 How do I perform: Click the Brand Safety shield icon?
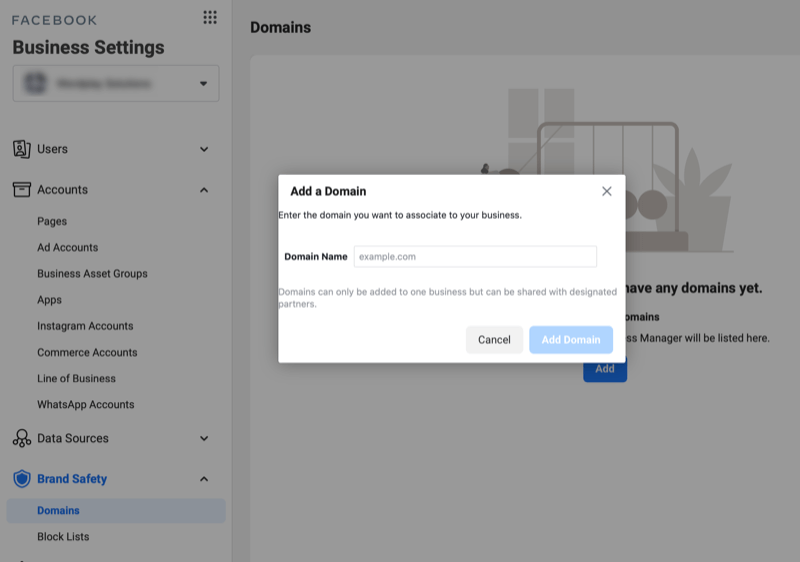[x=21, y=479]
